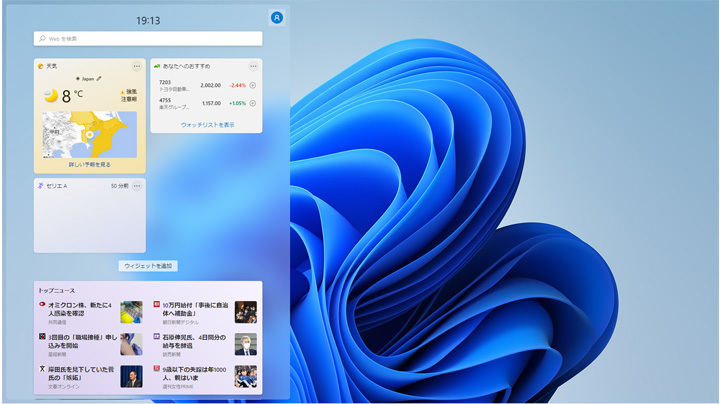
Task: Click the オミクロン株 article source icon
Action: 42,304
